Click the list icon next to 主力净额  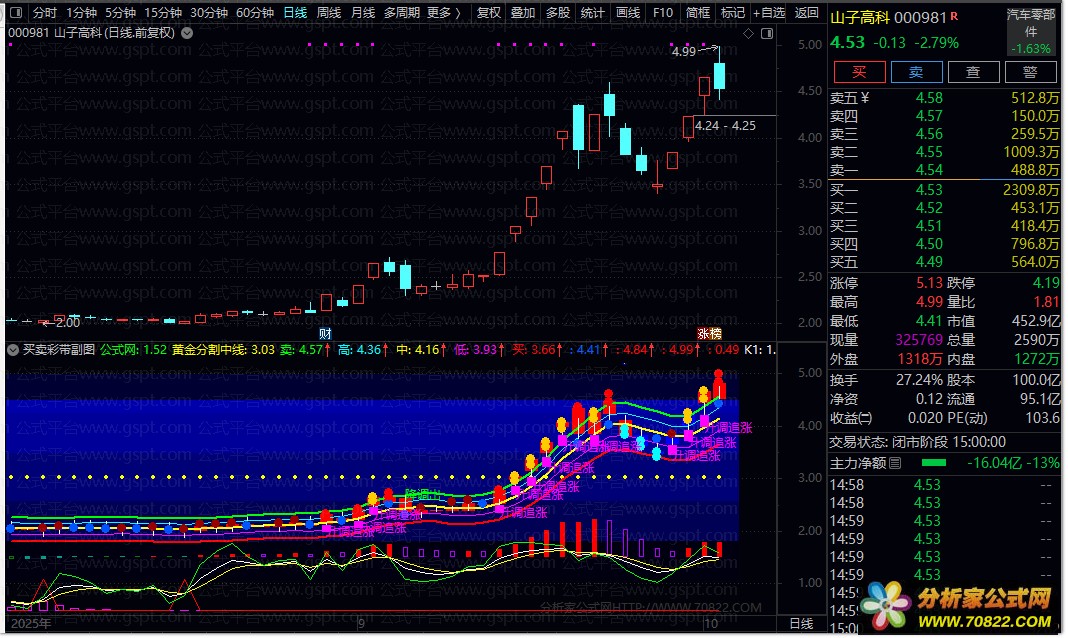point(895,463)
